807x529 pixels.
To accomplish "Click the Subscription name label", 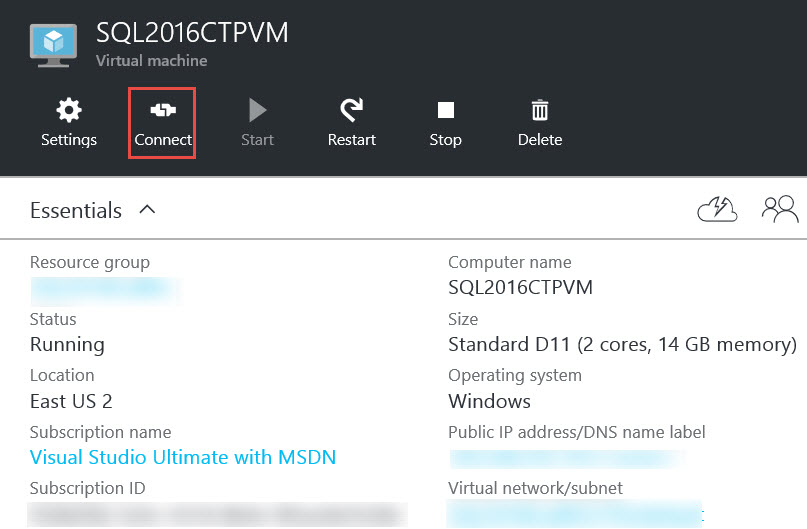I will coord(100,432).
